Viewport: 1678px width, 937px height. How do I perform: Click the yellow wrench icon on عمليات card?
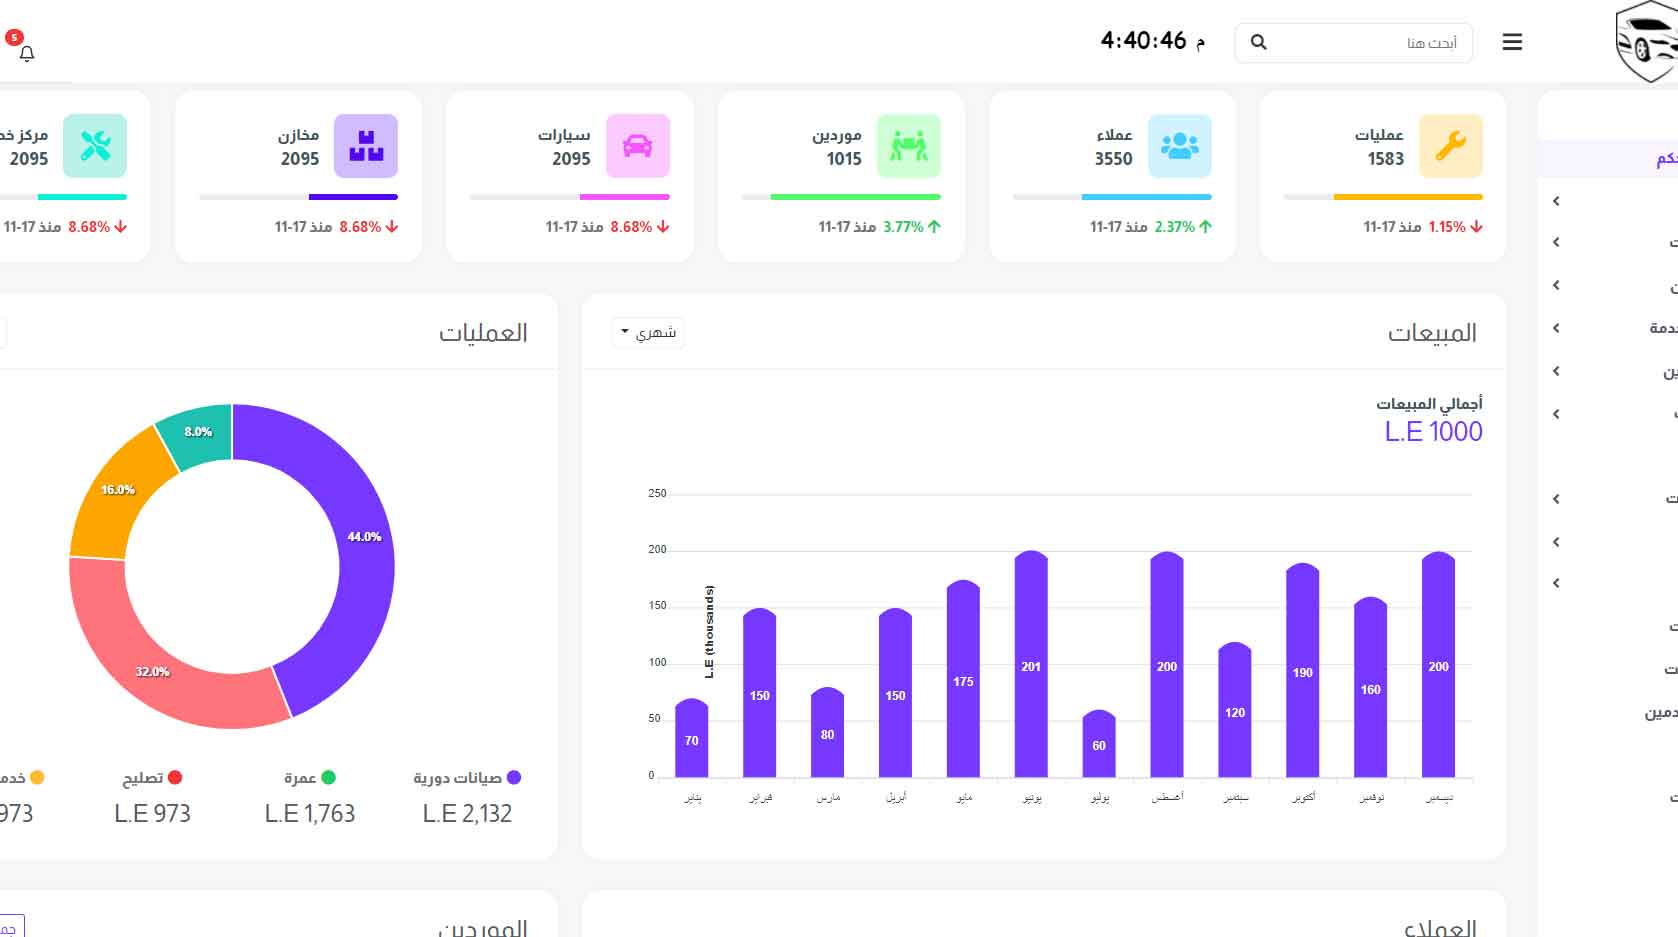(1451, 146)
